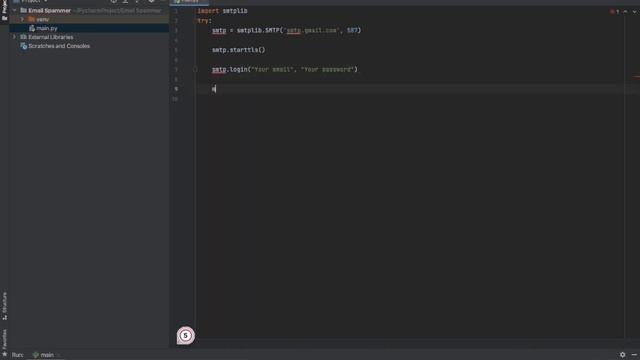Click gutter fold marker on line 7
Screen dimensions: 640x360
(195, 69)
